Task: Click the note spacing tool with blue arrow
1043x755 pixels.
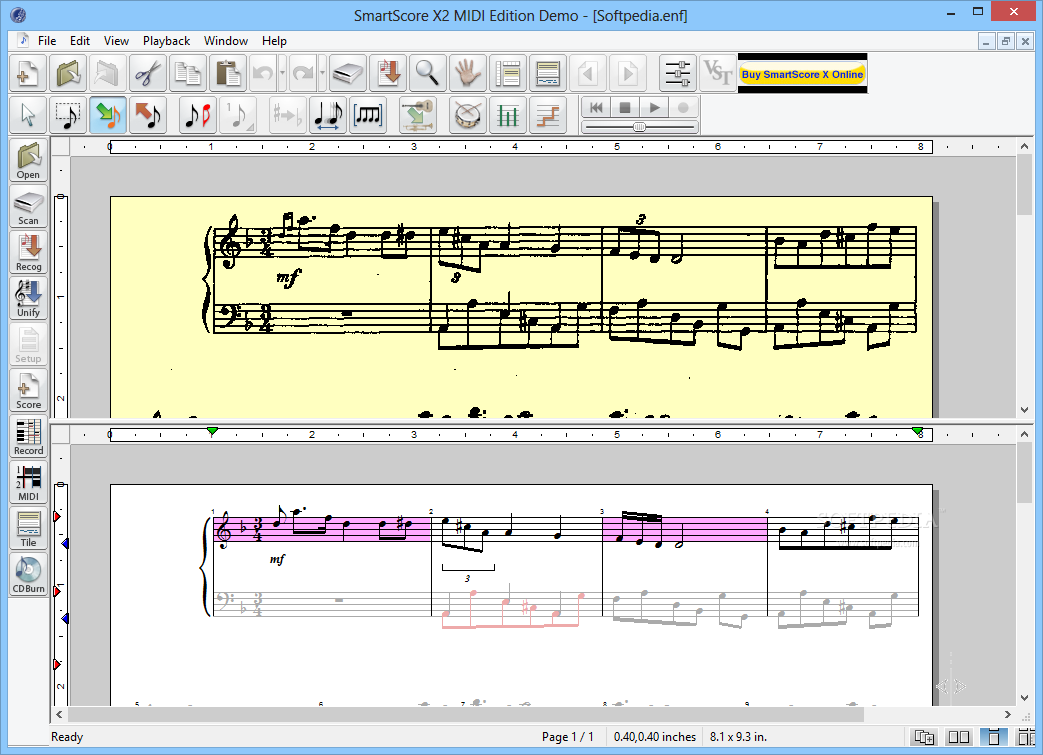Action: coord(327,114)
